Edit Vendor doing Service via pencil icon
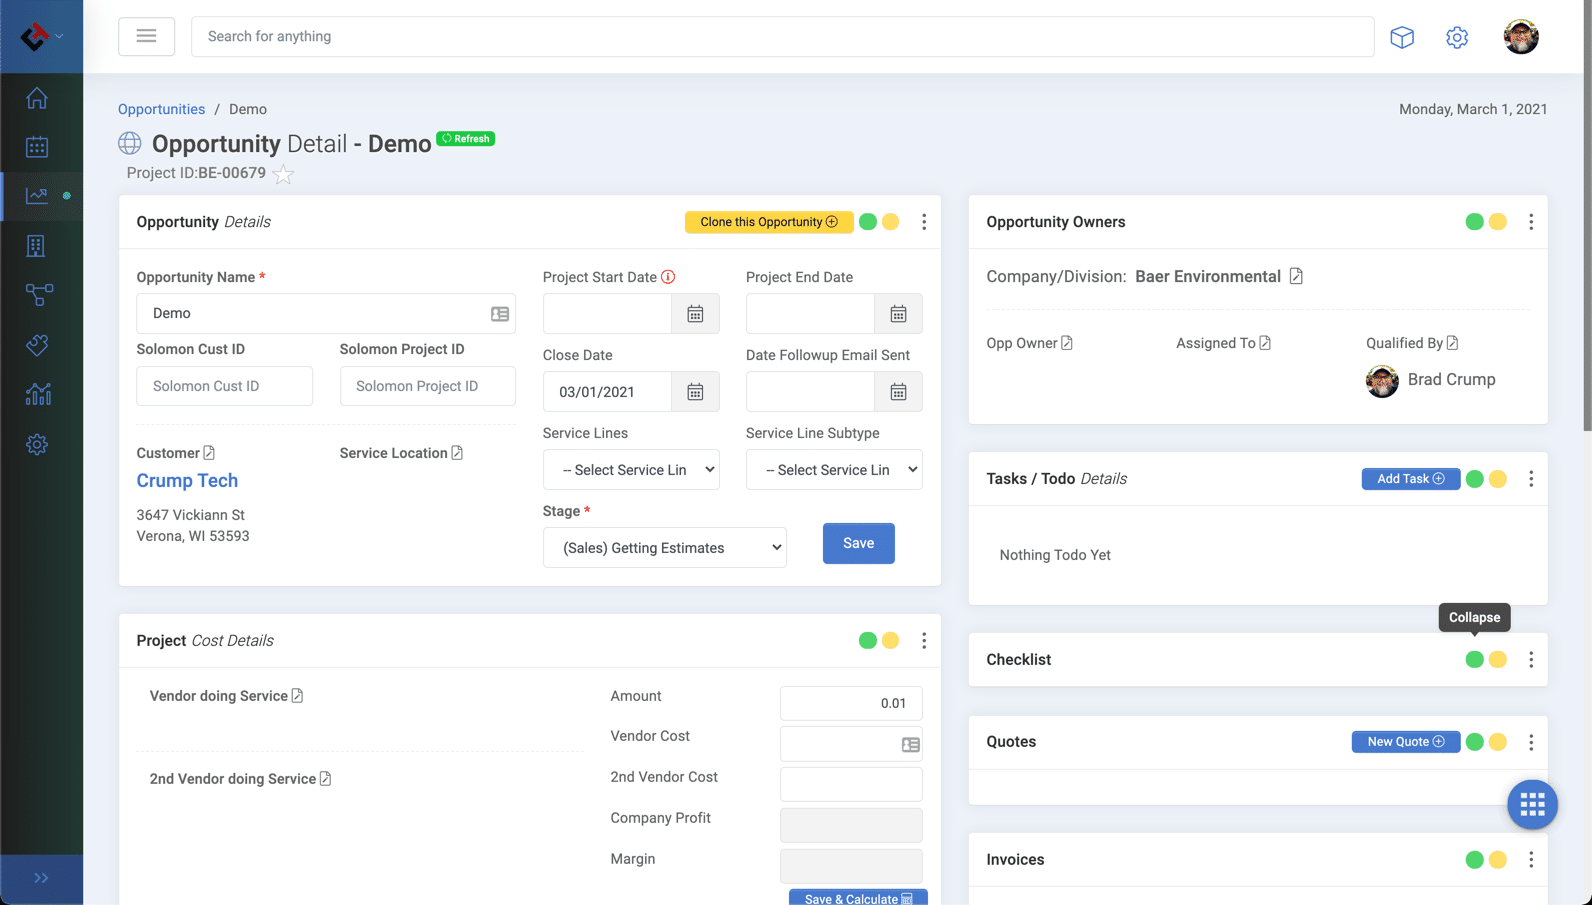Image resolution: width=1592 pixels, height=905 pixels. click(297, 696)
